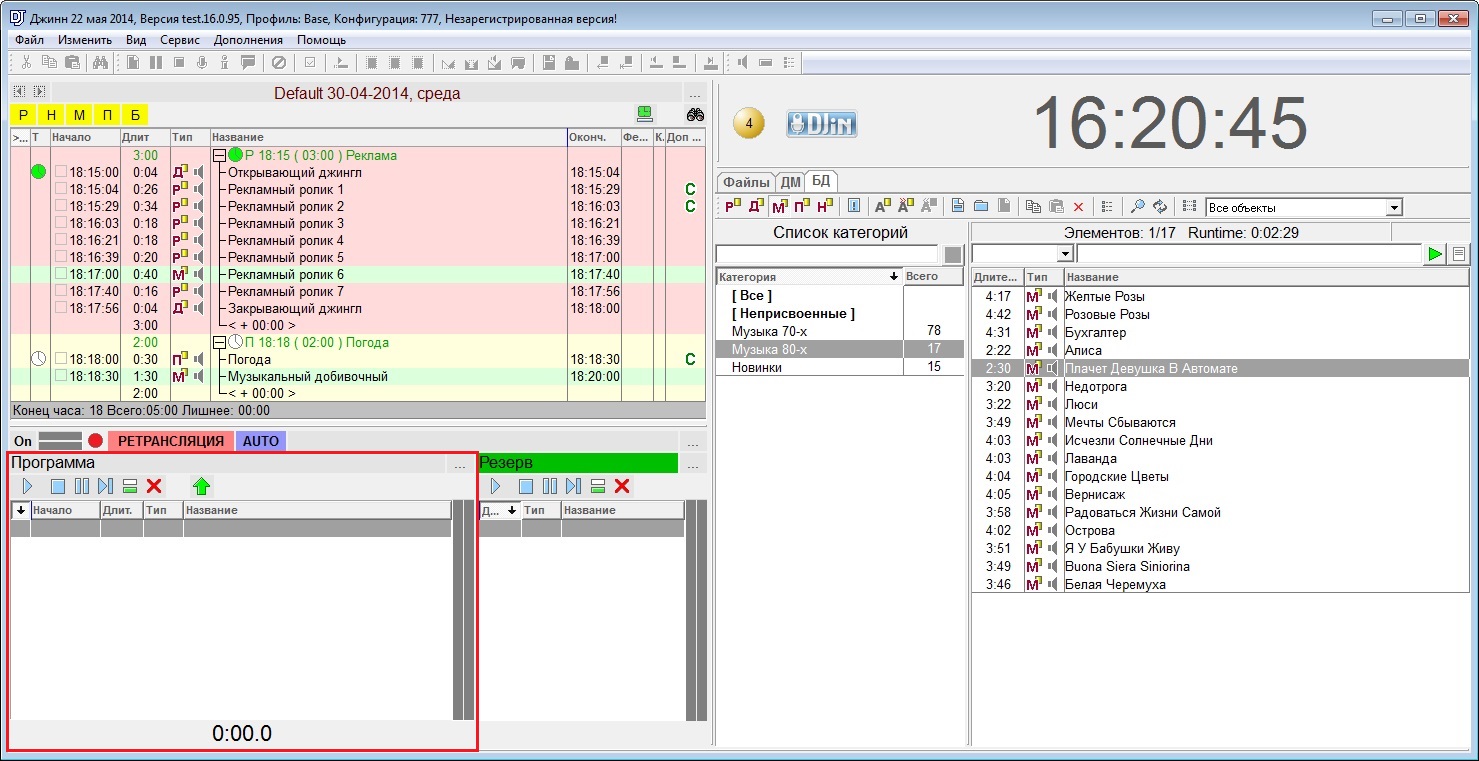Toggle checkbox for Открывающий джингл at 18:15:00

click(61, 172)
